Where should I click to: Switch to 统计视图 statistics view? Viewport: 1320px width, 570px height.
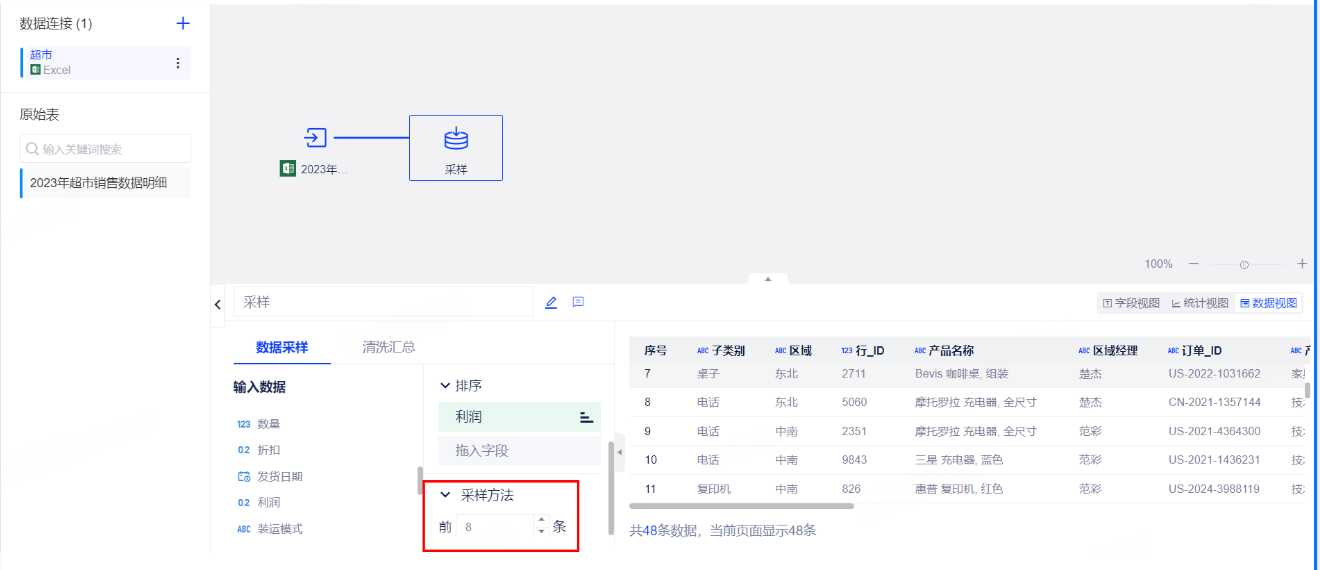(x=1199, y=303)
